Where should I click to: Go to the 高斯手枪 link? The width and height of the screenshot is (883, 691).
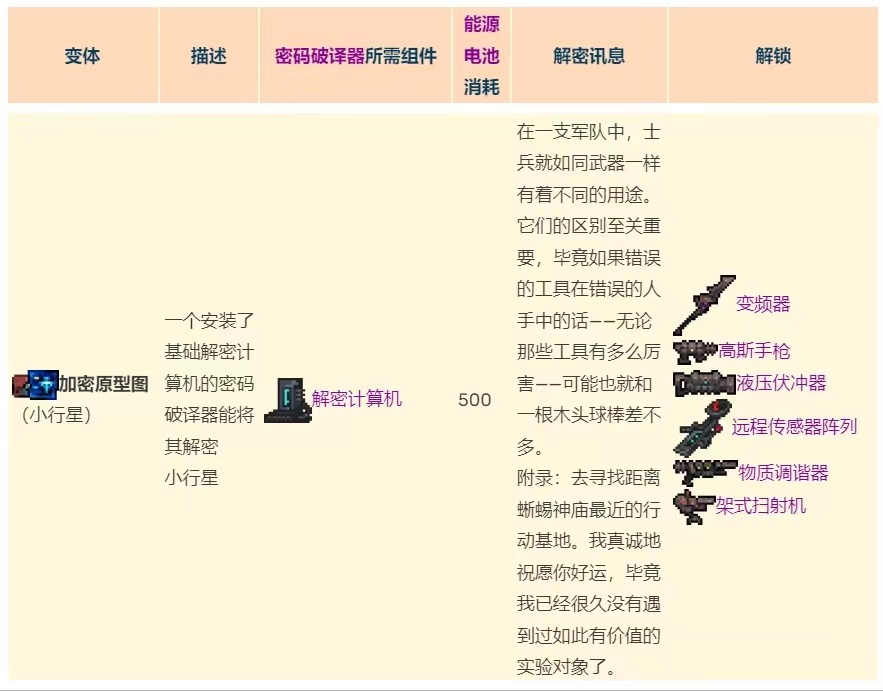[754, 351]
